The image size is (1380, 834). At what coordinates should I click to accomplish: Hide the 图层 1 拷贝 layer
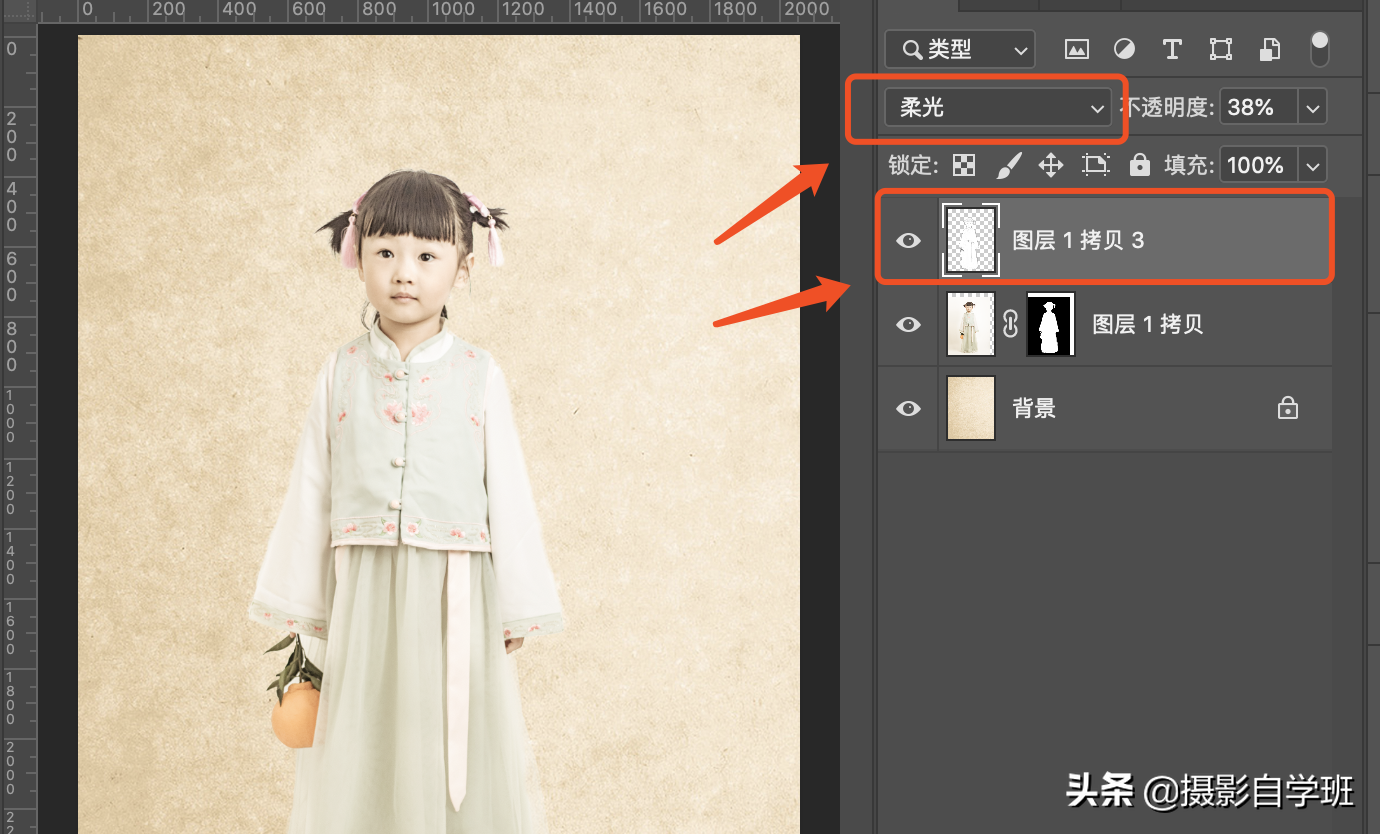[x=908, y=324]
